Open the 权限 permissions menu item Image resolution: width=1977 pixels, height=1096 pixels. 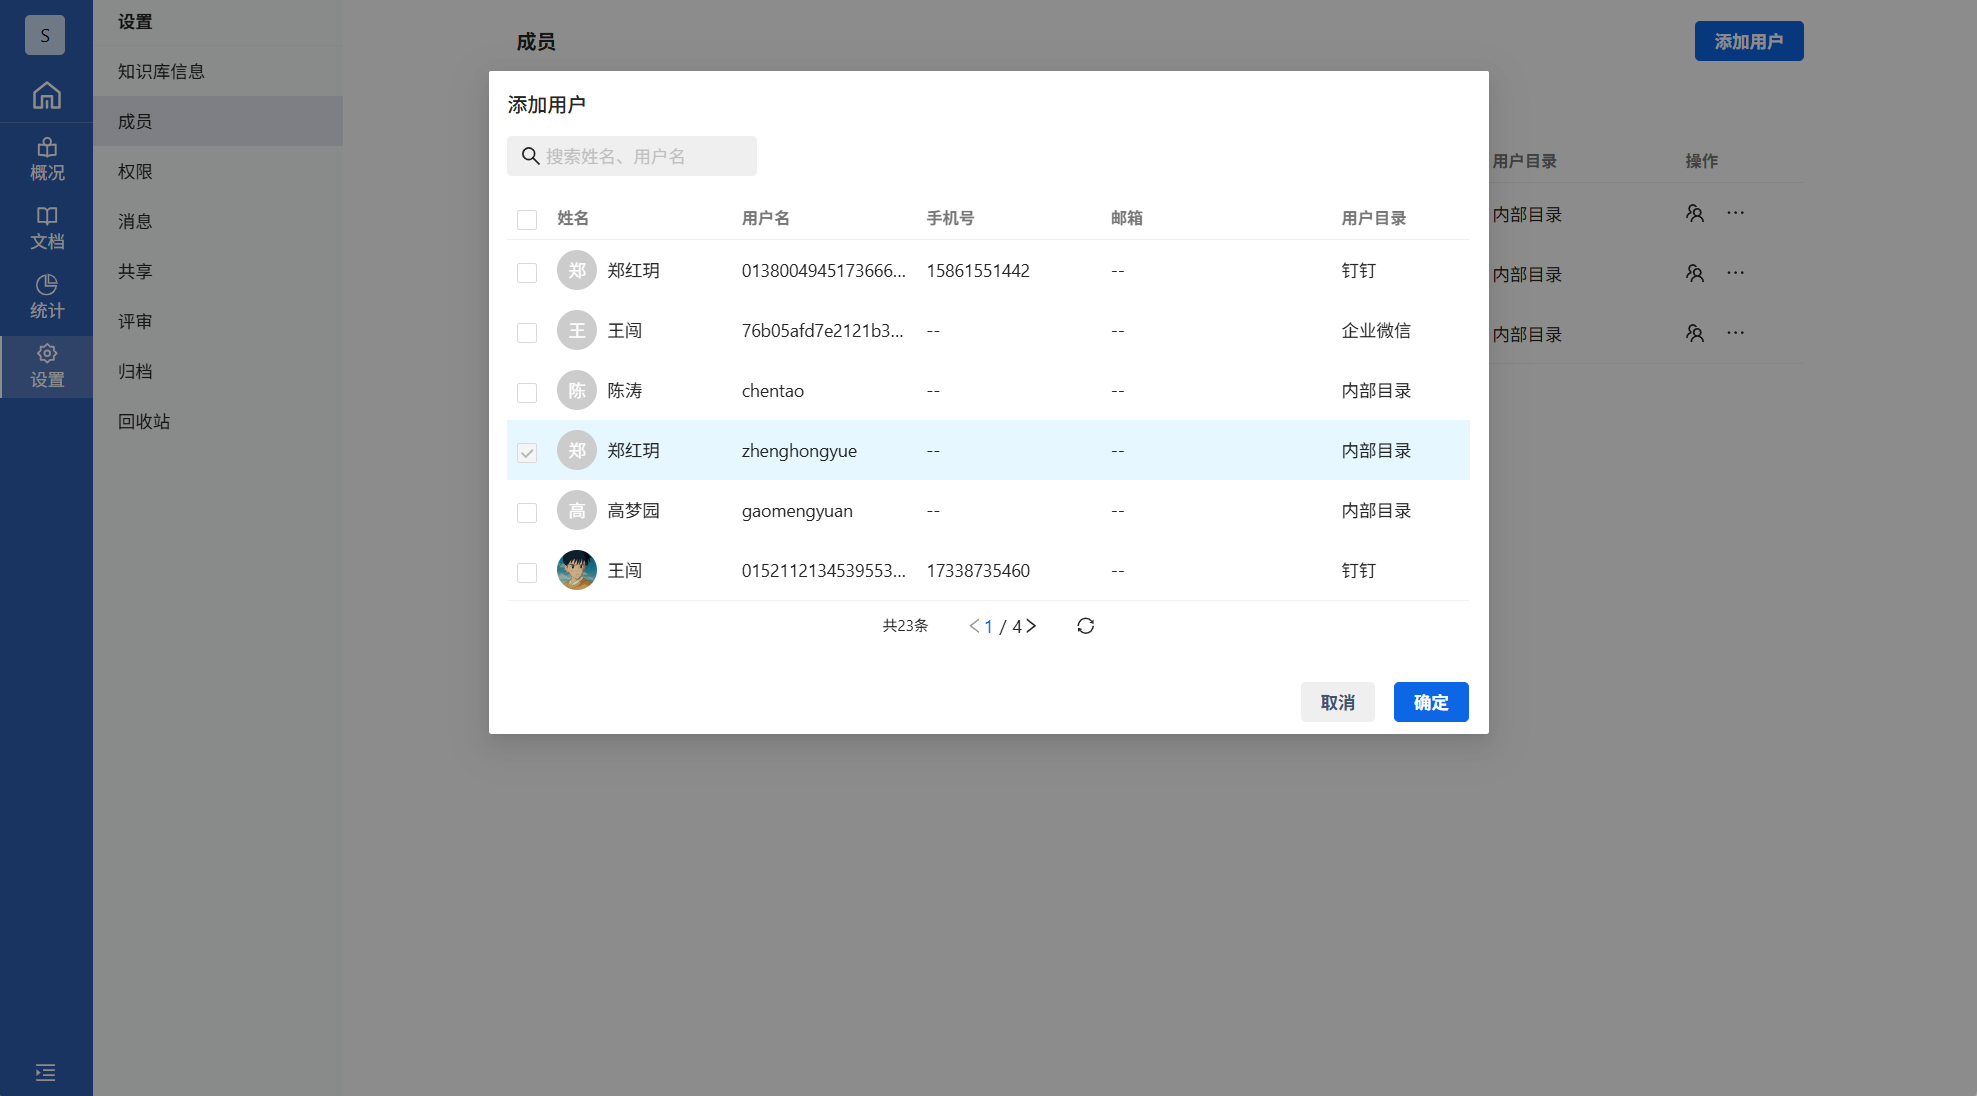tap(135, 171)
